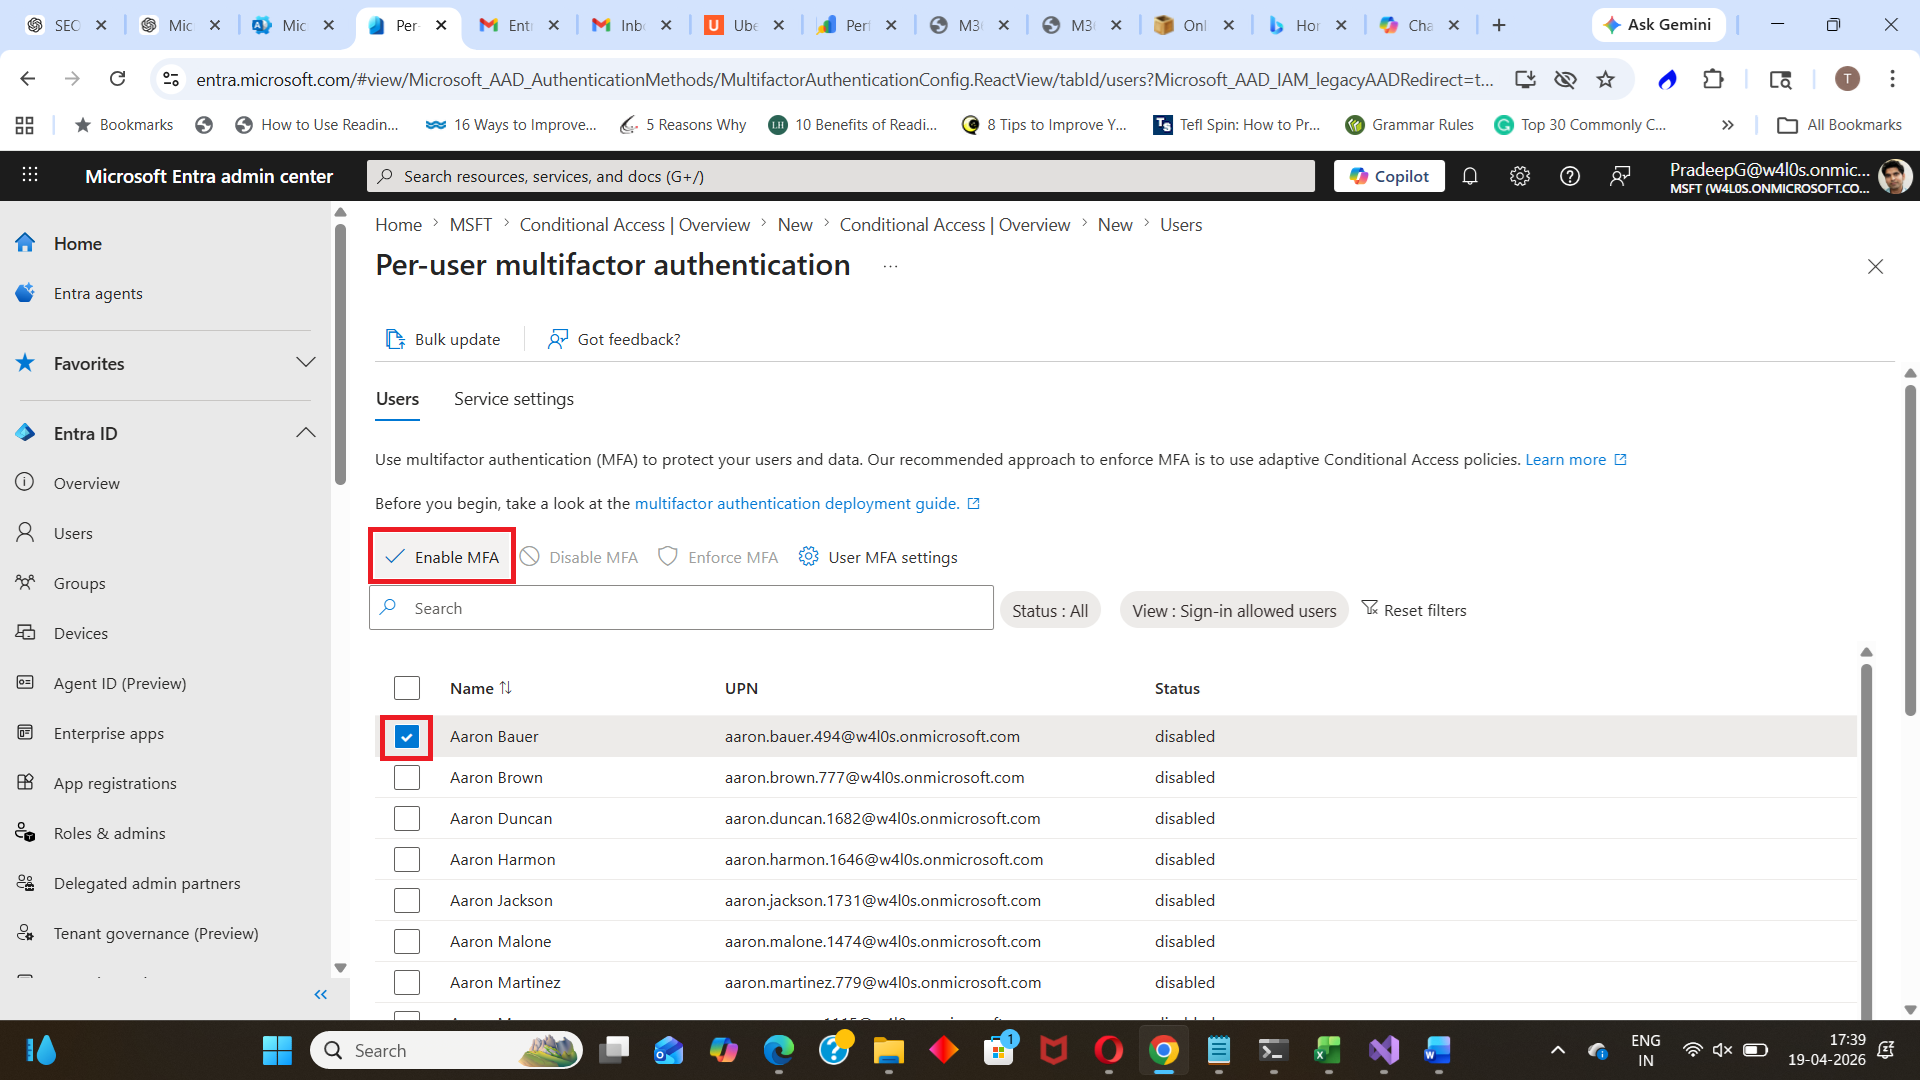Expand the Favorites section chevron
Screen dimensions: 1920x1080
point(305,363)
